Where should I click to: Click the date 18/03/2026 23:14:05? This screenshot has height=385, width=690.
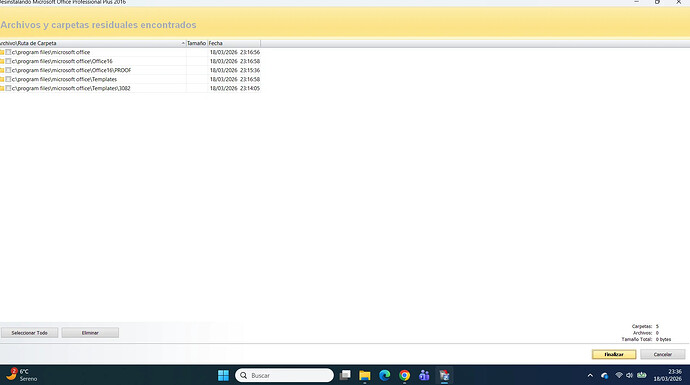coord(235,88)
